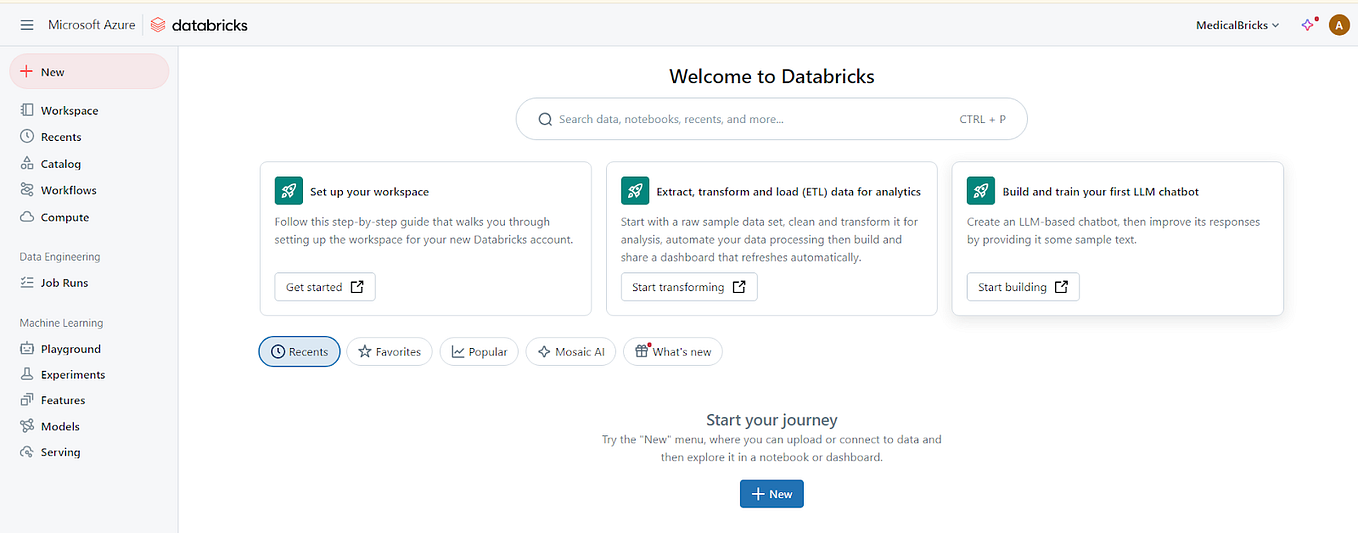Open the Databricks Assistant sparkle icon
Image resolution: width=1358 pixels, height=533 pixels.
click(1307, 25)
